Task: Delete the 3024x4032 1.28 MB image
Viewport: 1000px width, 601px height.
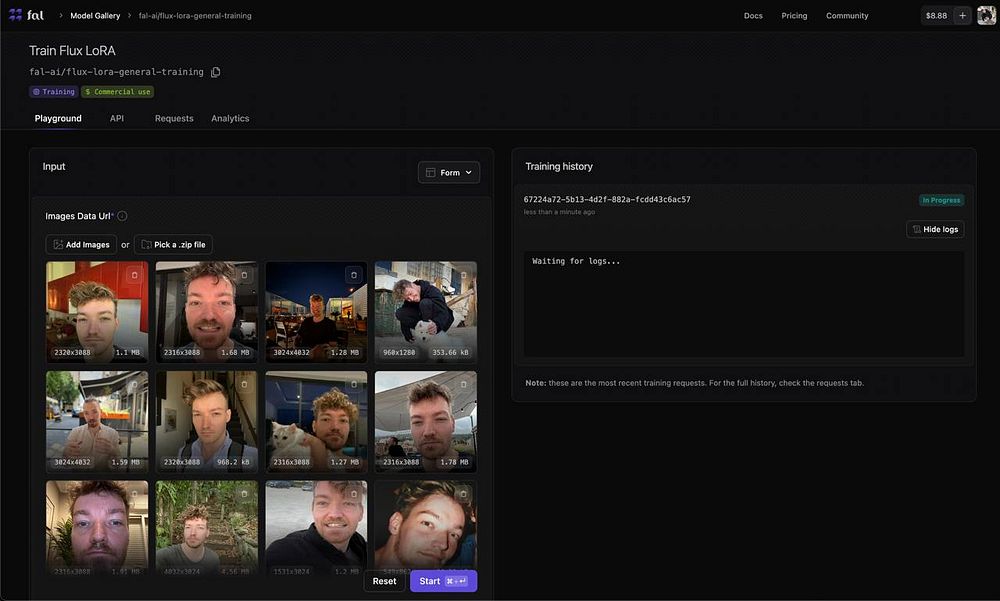Action: pyautogui.click(x=354, y=275)
